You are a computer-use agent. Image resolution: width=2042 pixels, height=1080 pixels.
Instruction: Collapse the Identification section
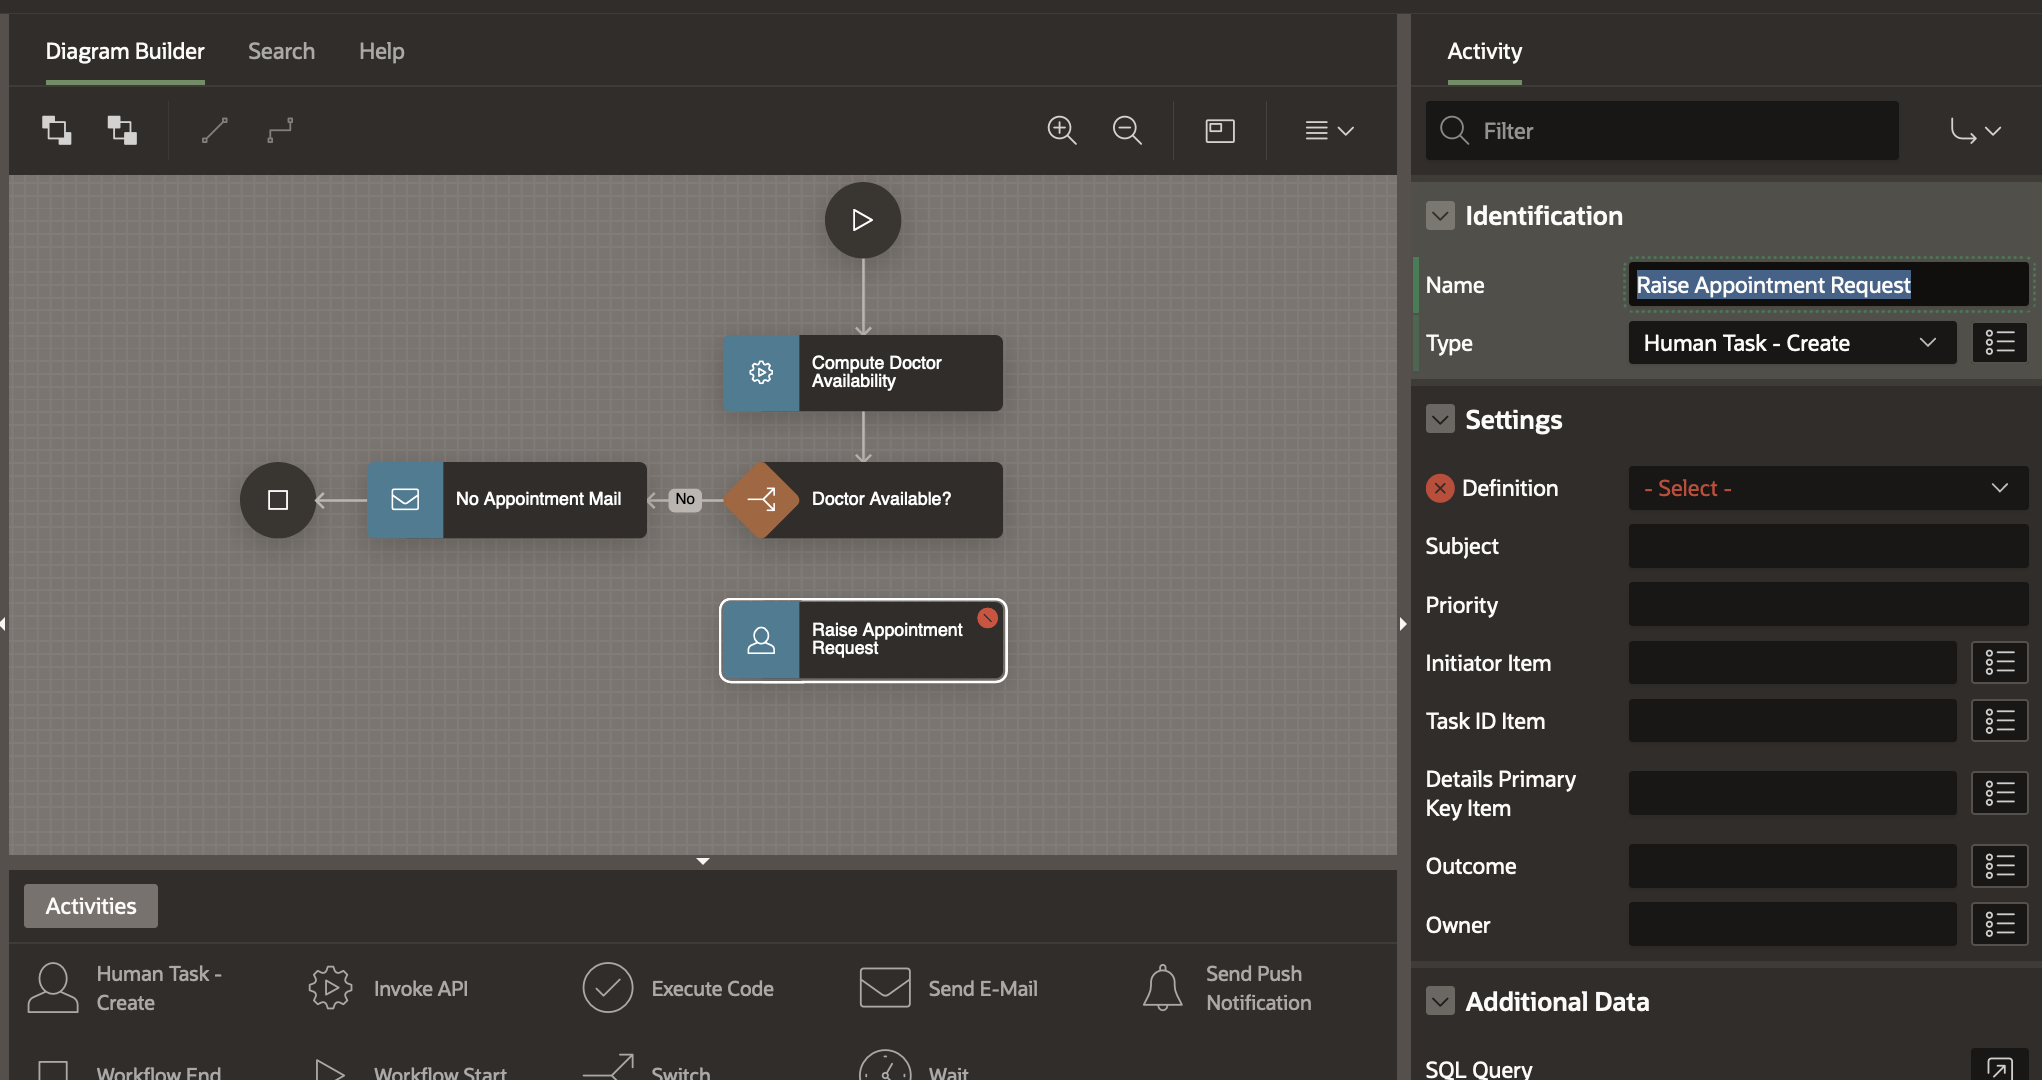pyautogui.click(x=1440, y=216)
